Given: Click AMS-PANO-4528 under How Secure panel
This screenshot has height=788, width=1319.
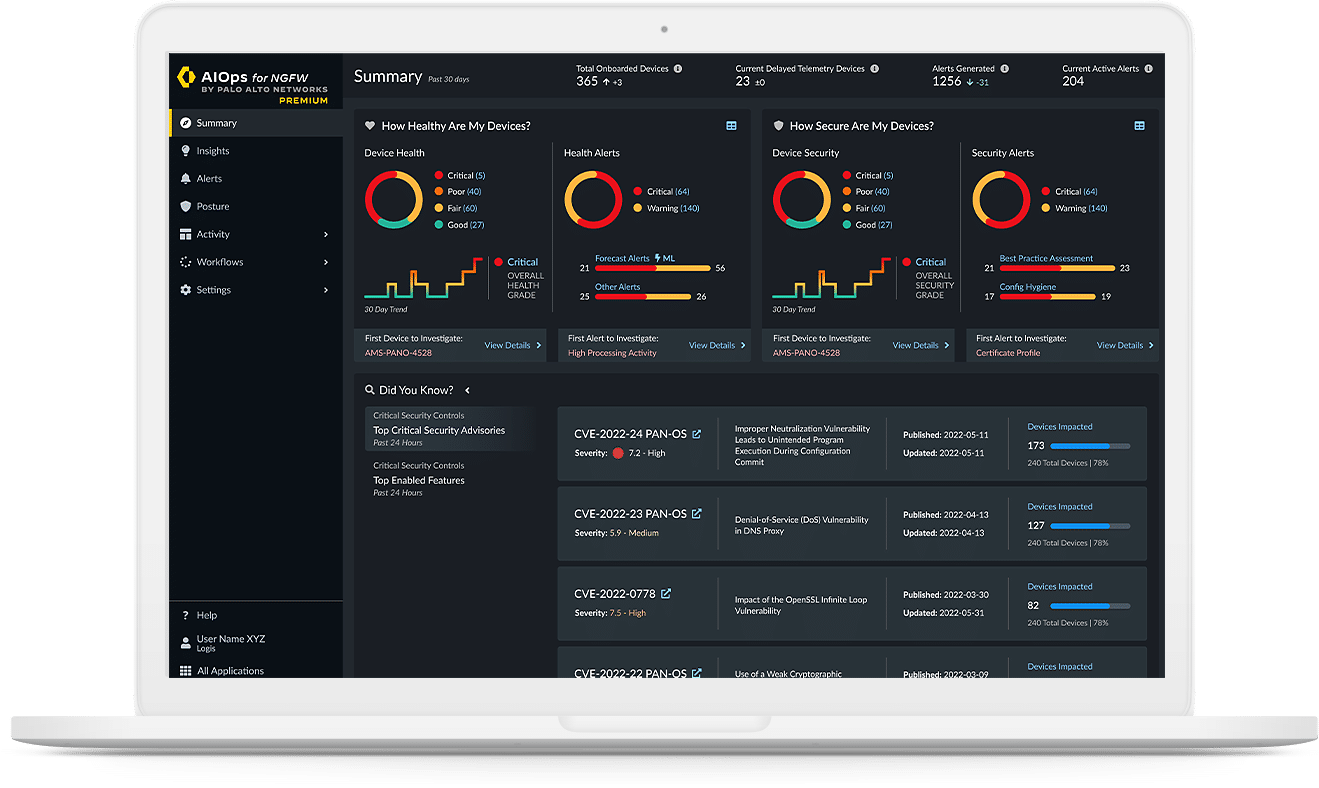Looking at the screenshot, I should point(806,353).
